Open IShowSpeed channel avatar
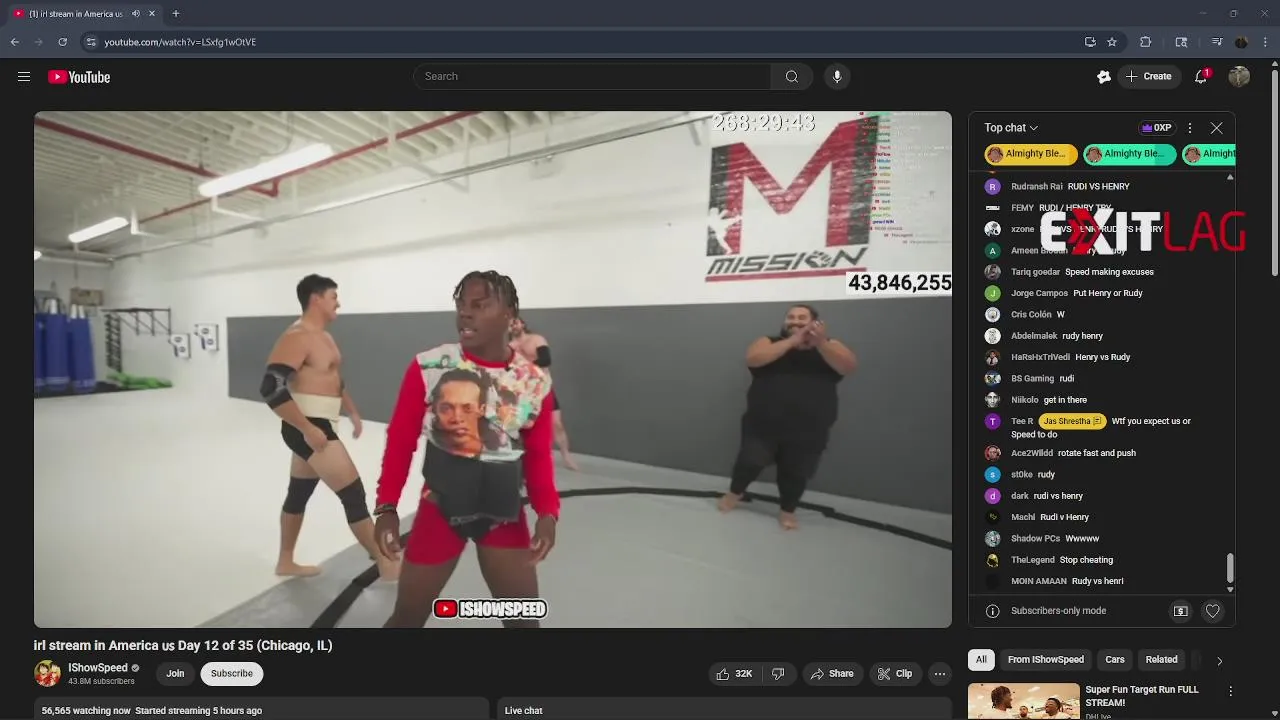The height and width of the screenshot is (720, 1280). point(47,674)
